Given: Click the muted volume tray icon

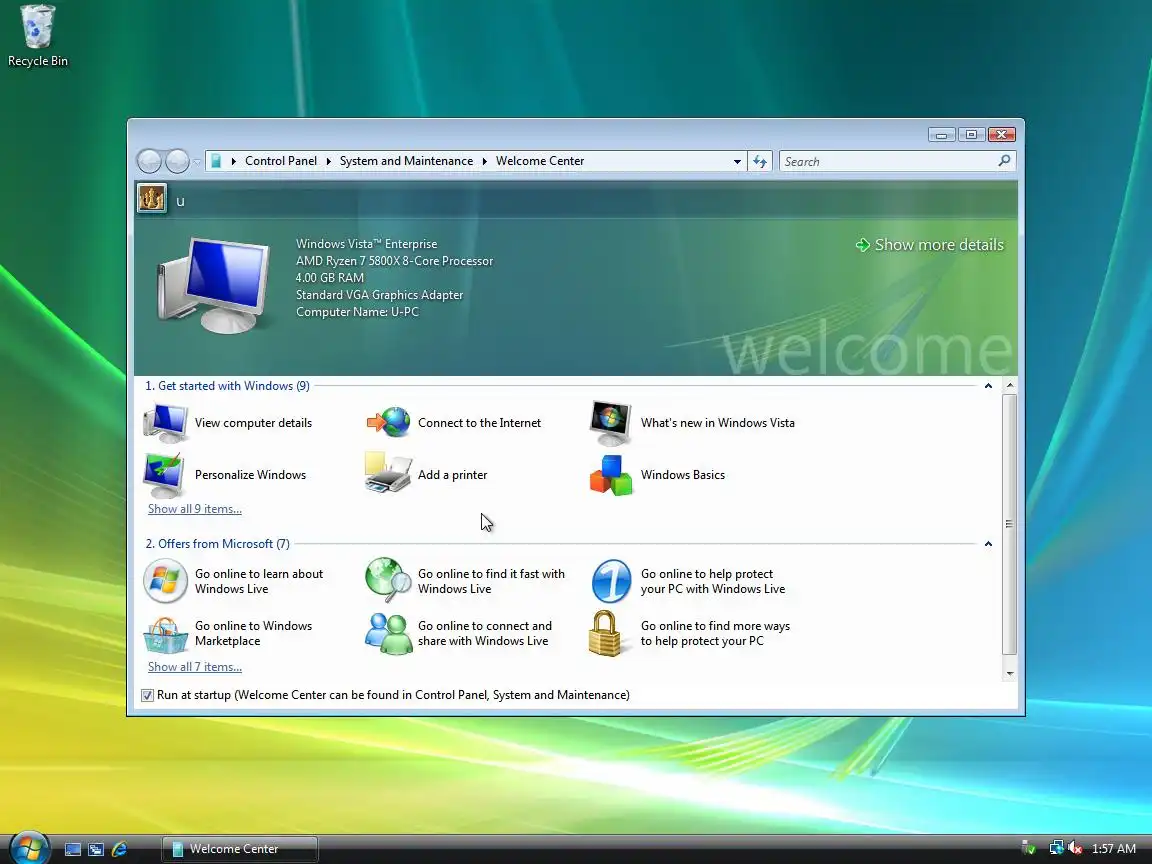Looking at the screenshot, I should click(x=1076, y=848).
